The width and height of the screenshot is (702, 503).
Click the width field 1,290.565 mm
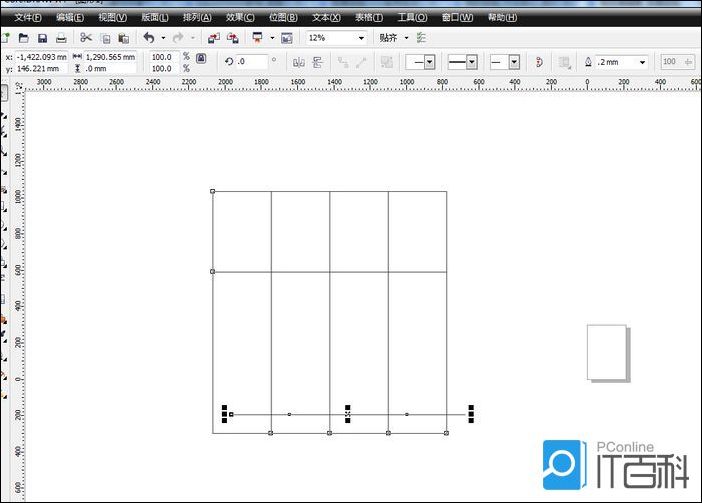point(110,57)
